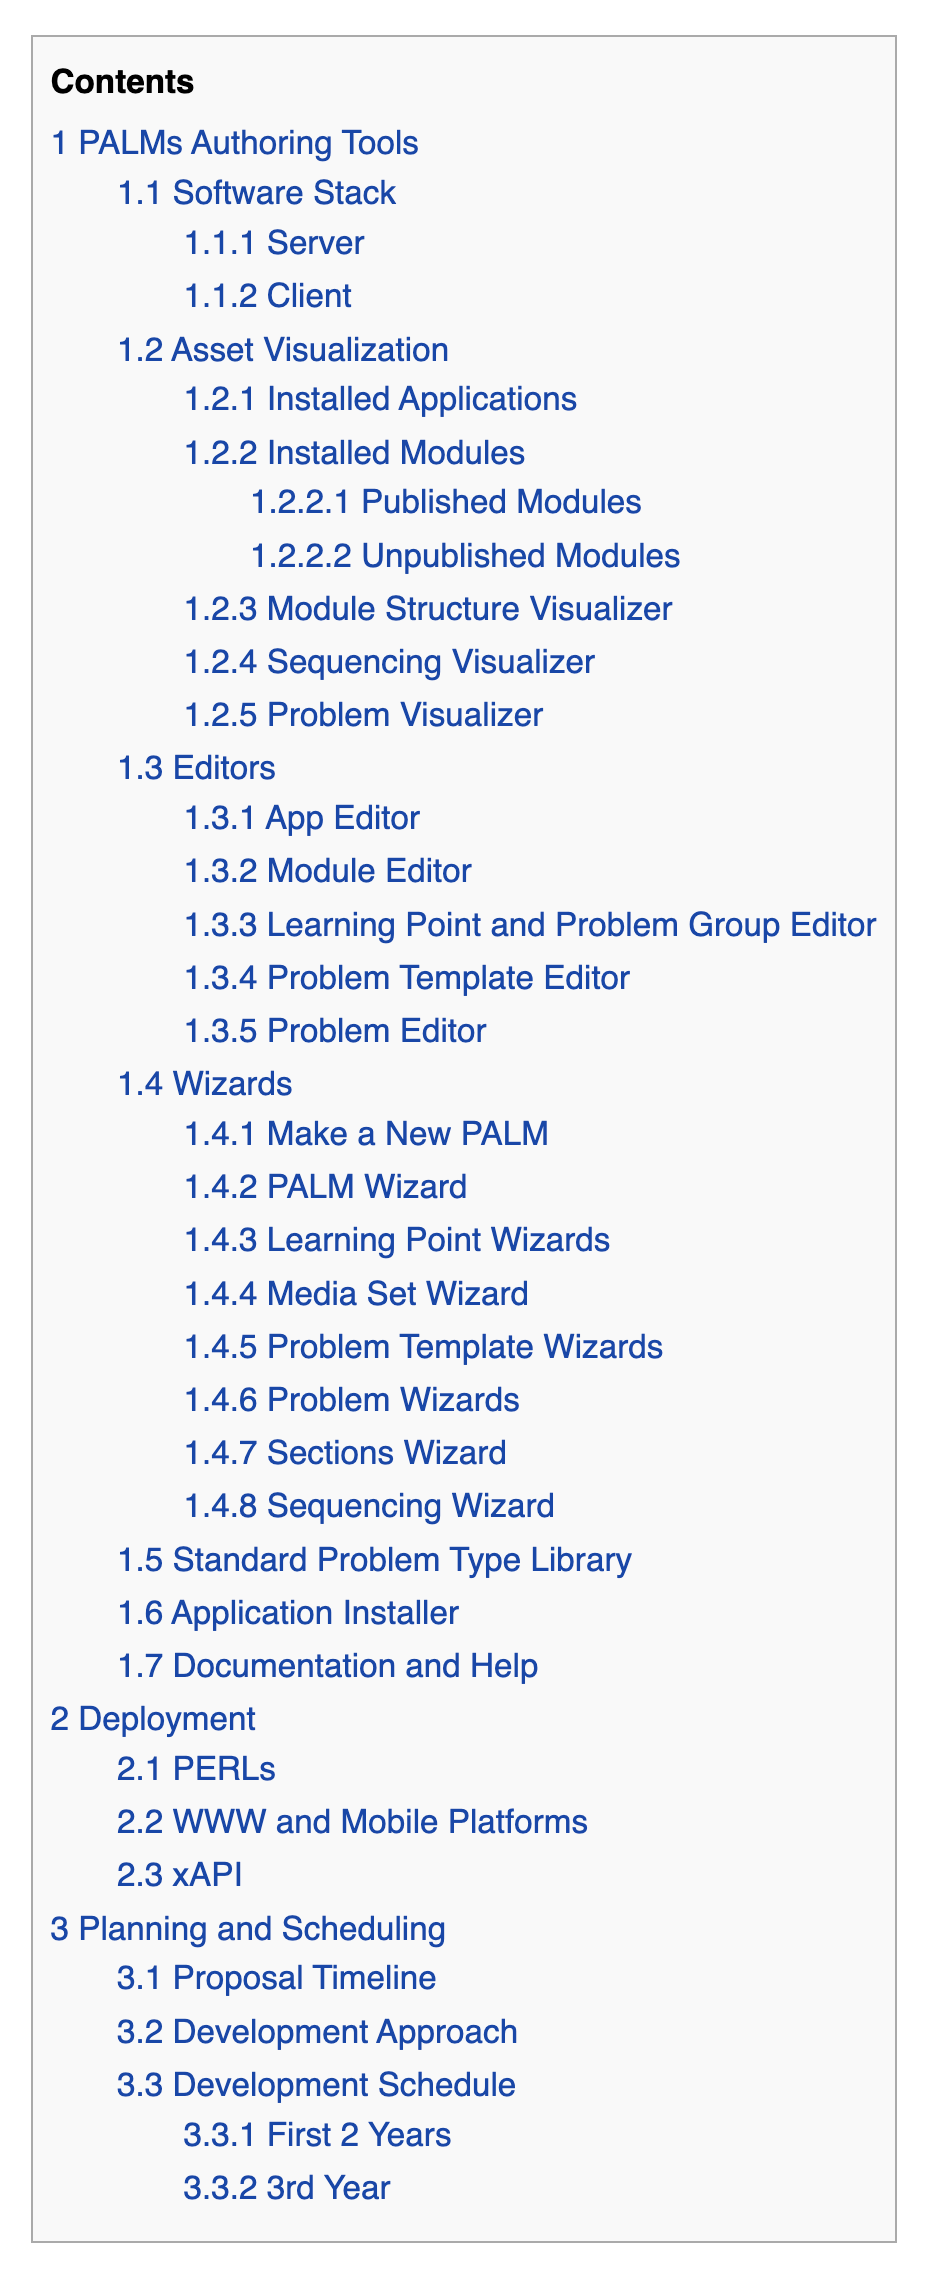Select 1.2.2.2 Unpublished Modules entry
Viewport: 932px width, 2274px height.
point(466,556)
